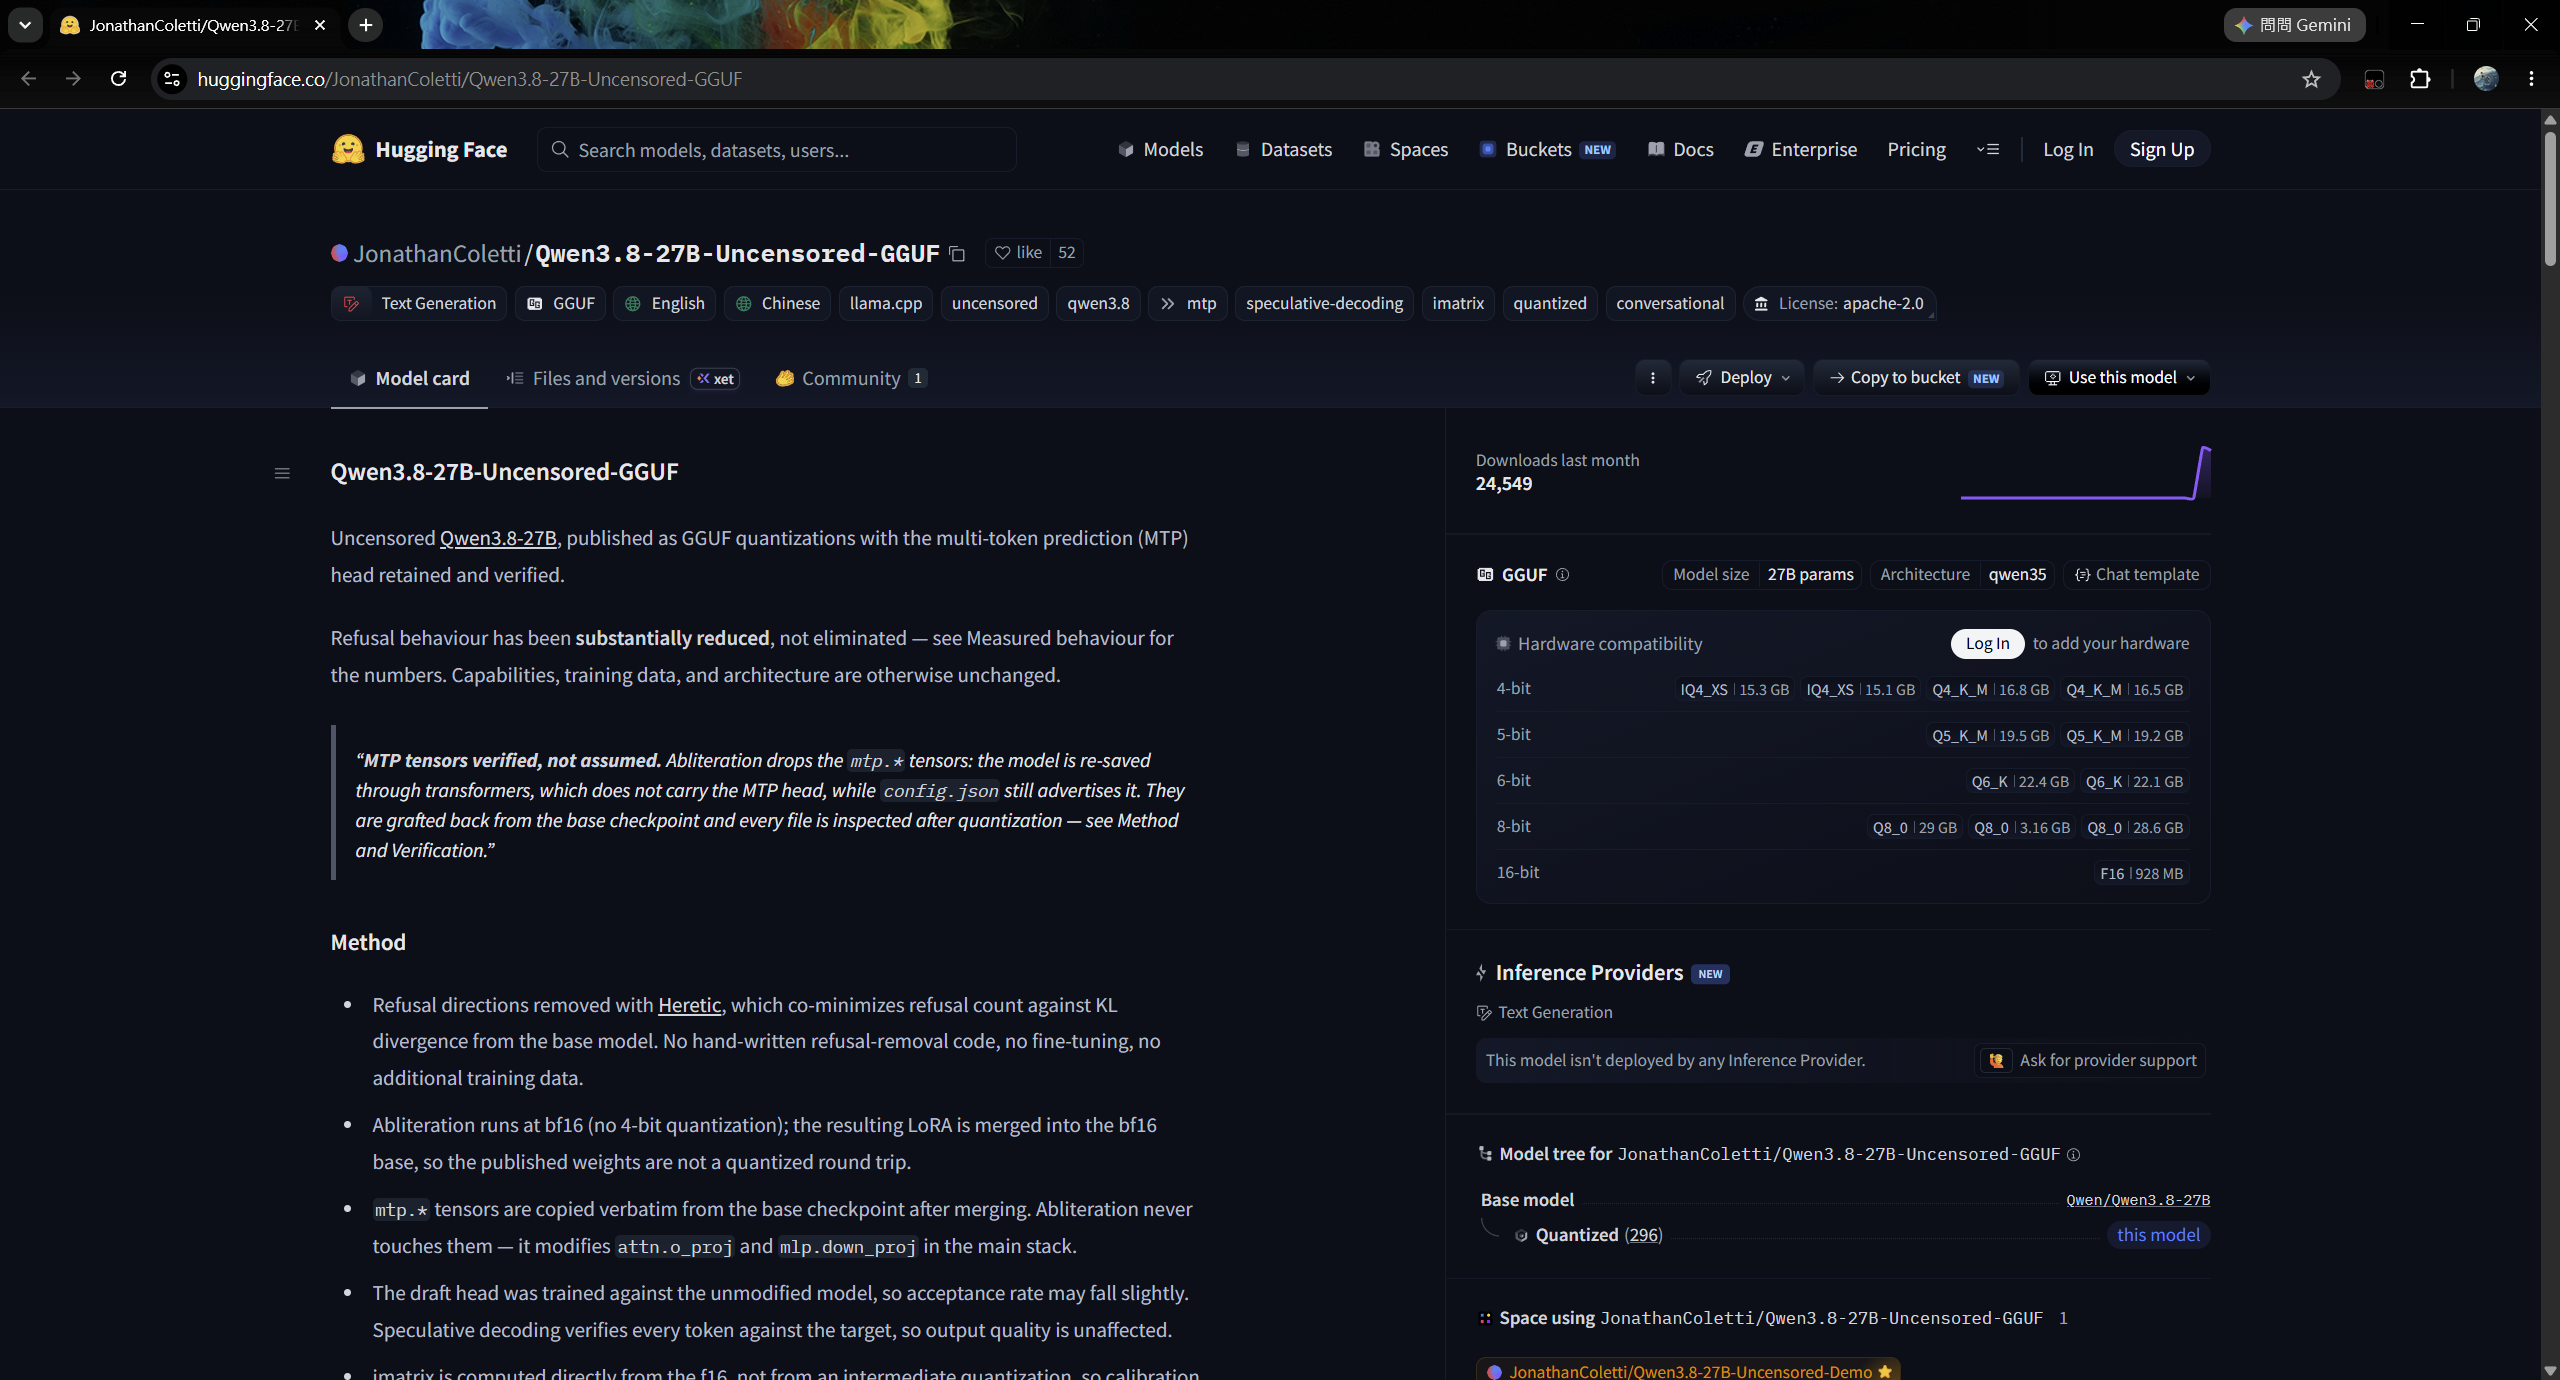Image resolution: width=2560 pixels, height=1380 pixels.
Task: Click the Hugging Face logo
Action: click(x=419, y=150)
